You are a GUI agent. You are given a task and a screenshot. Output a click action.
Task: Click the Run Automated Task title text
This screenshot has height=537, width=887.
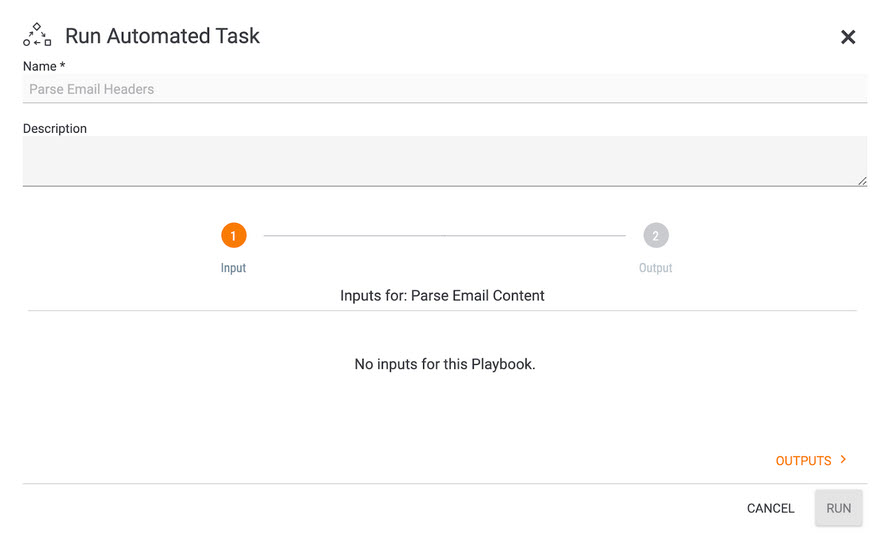click(x=162, y=36)
